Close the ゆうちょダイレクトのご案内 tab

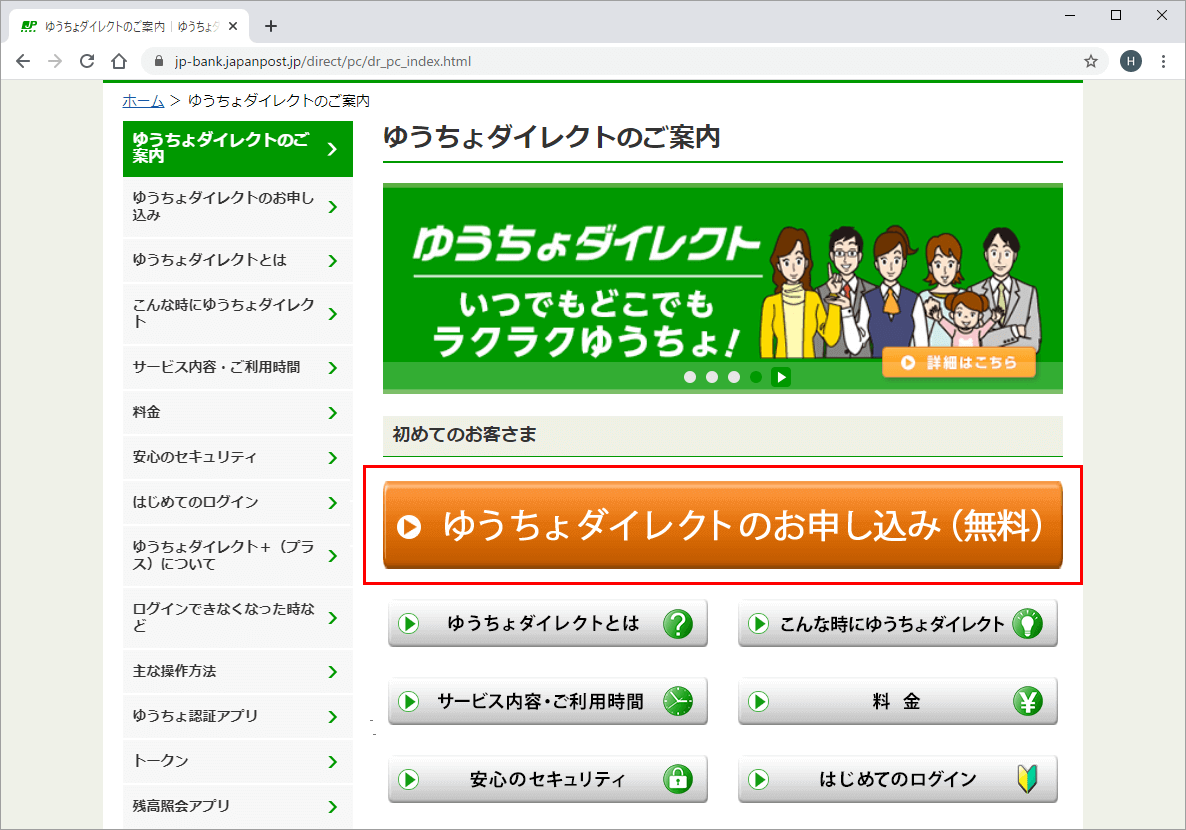(233, 26)
